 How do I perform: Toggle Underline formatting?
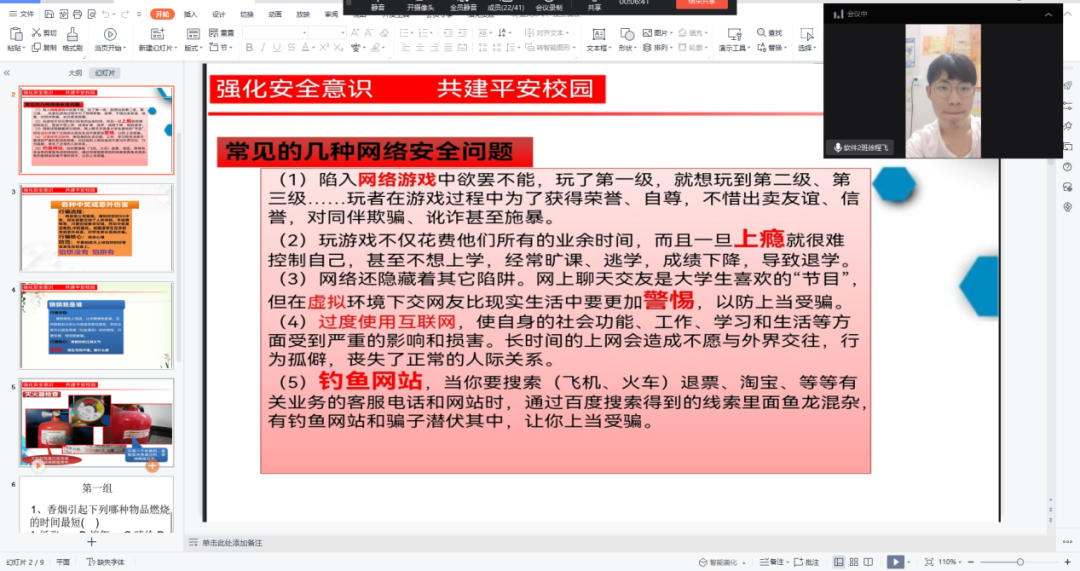279,47
